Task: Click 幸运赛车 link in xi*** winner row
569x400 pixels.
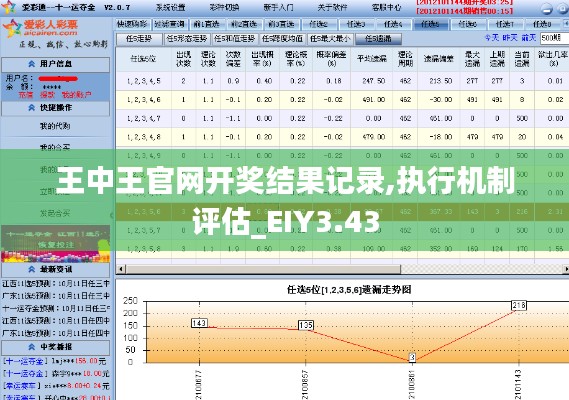Action: point(22,385)
